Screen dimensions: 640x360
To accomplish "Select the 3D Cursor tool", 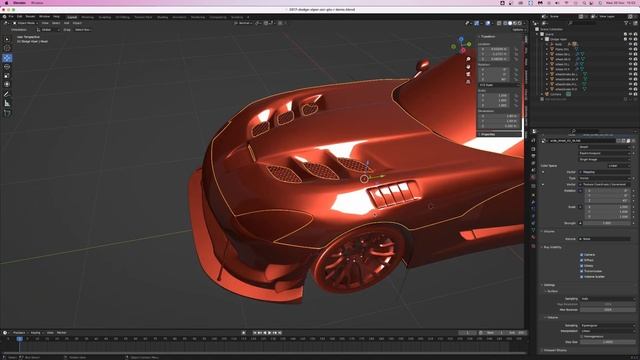I will tap(7, 48).
